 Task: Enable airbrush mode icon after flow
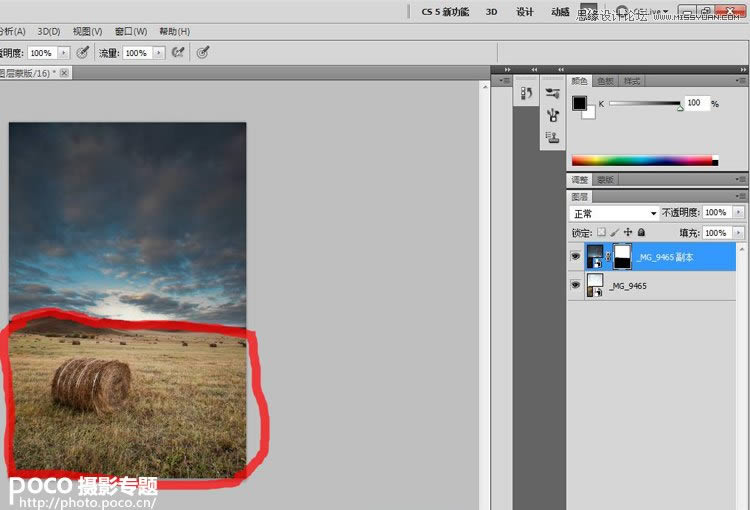tap(178, 53)
